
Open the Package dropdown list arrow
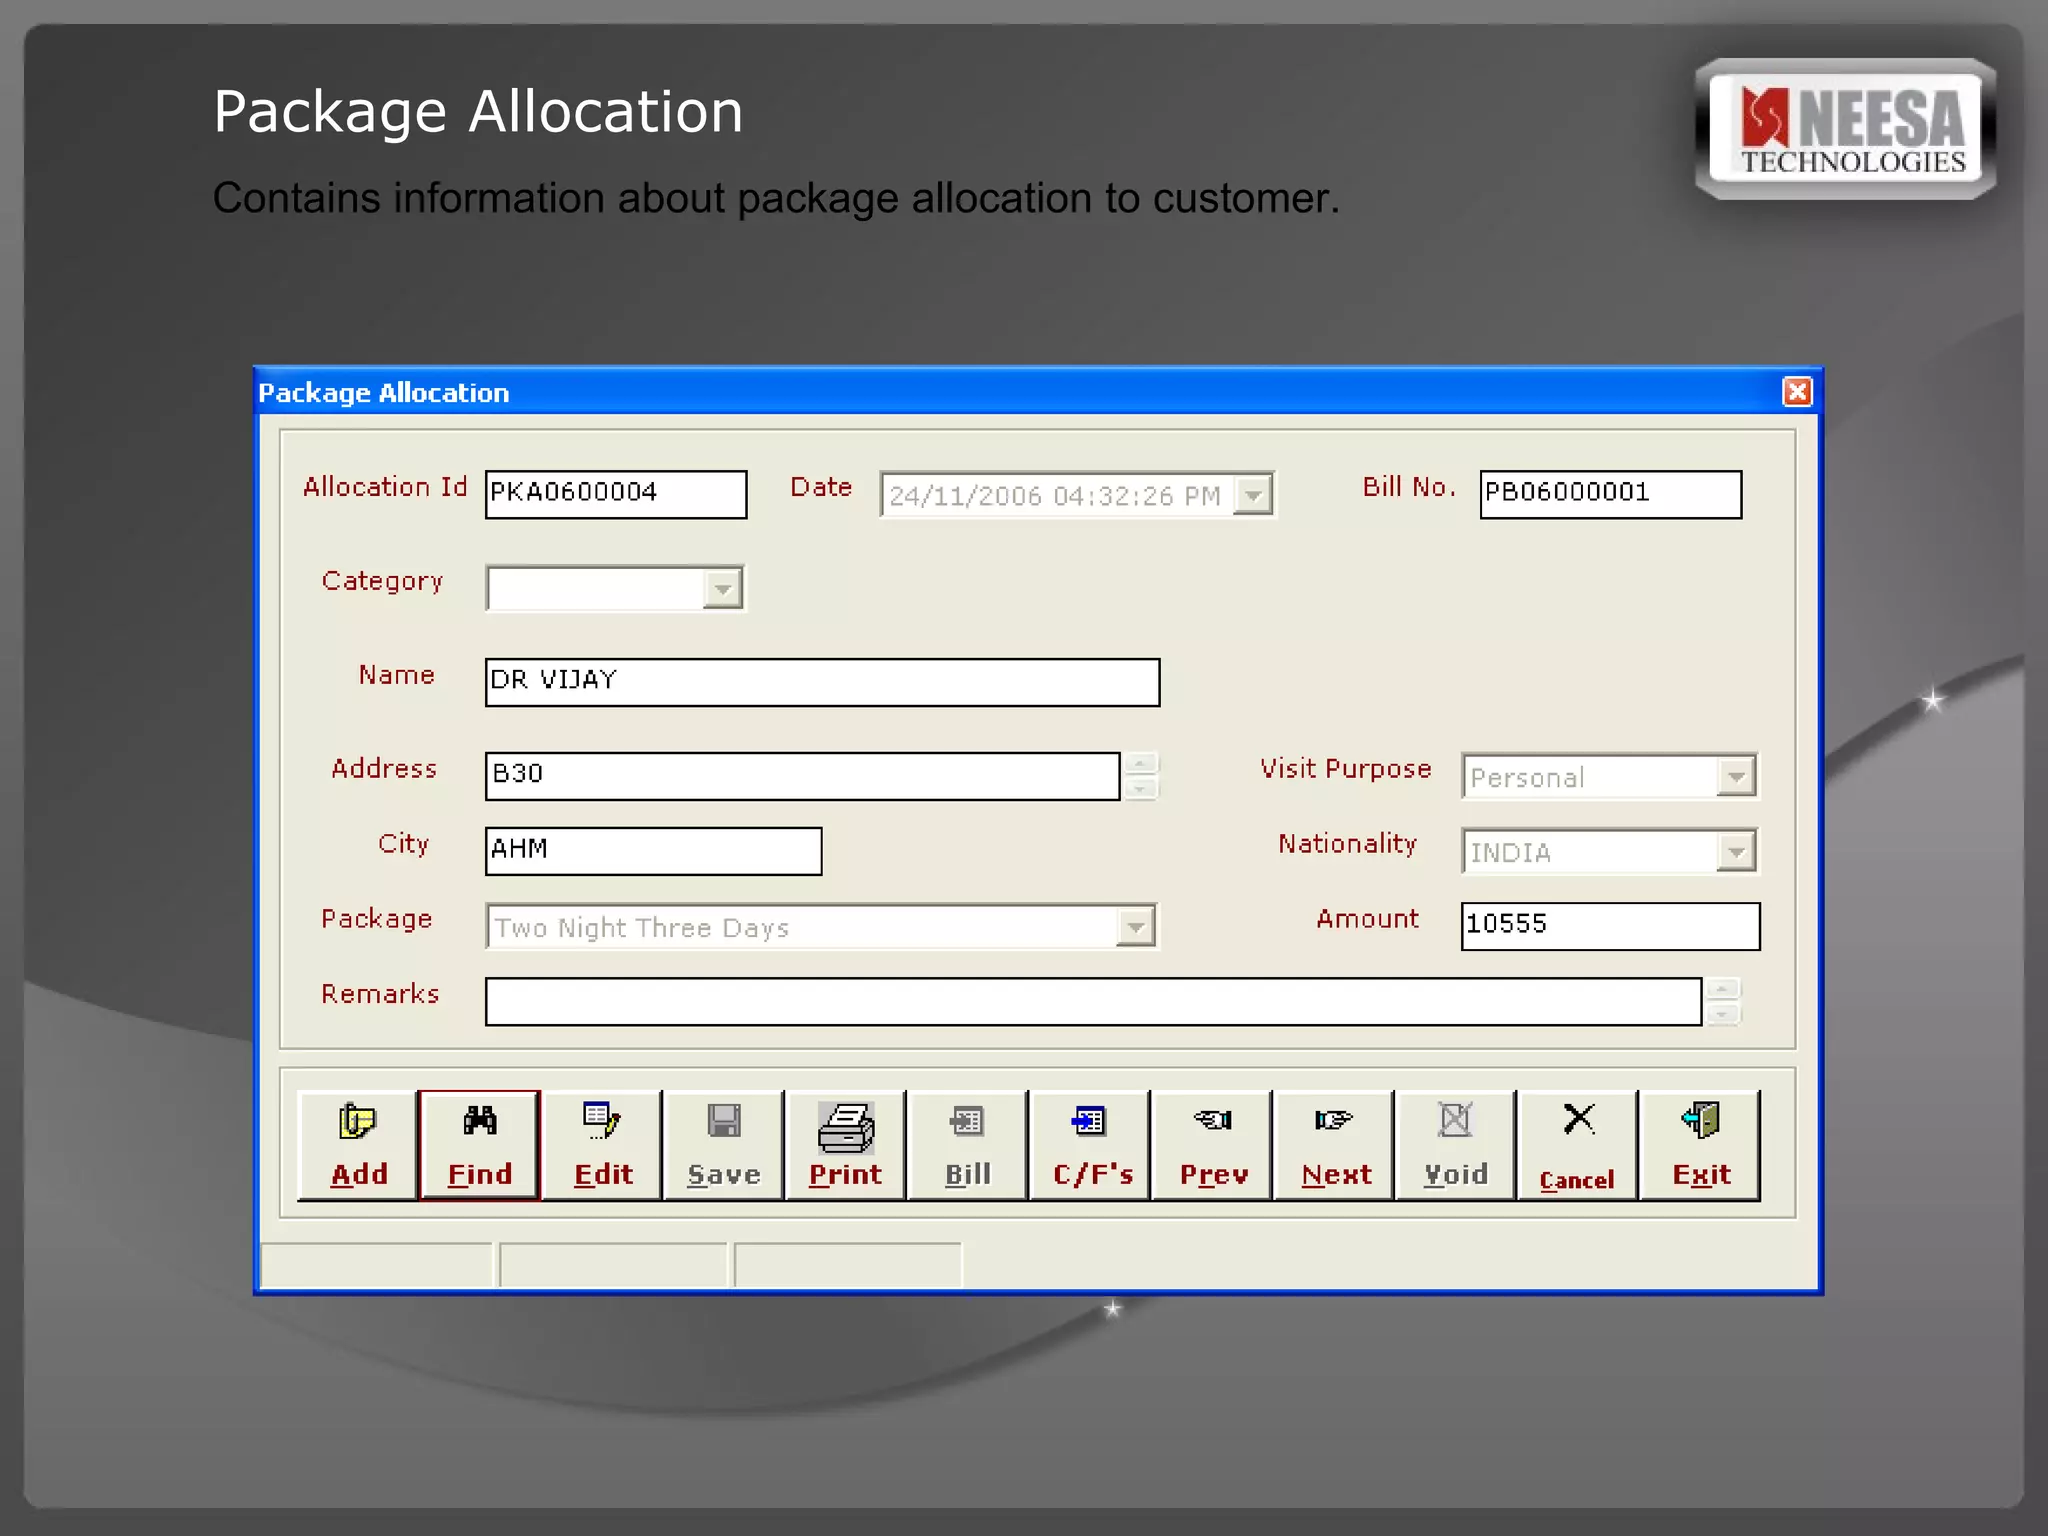[1136, 927]
